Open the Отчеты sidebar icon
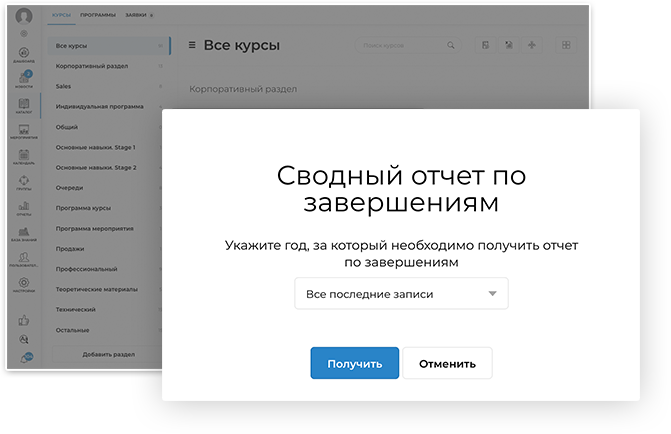Screen dimensions: 671x434 [24, 206]
